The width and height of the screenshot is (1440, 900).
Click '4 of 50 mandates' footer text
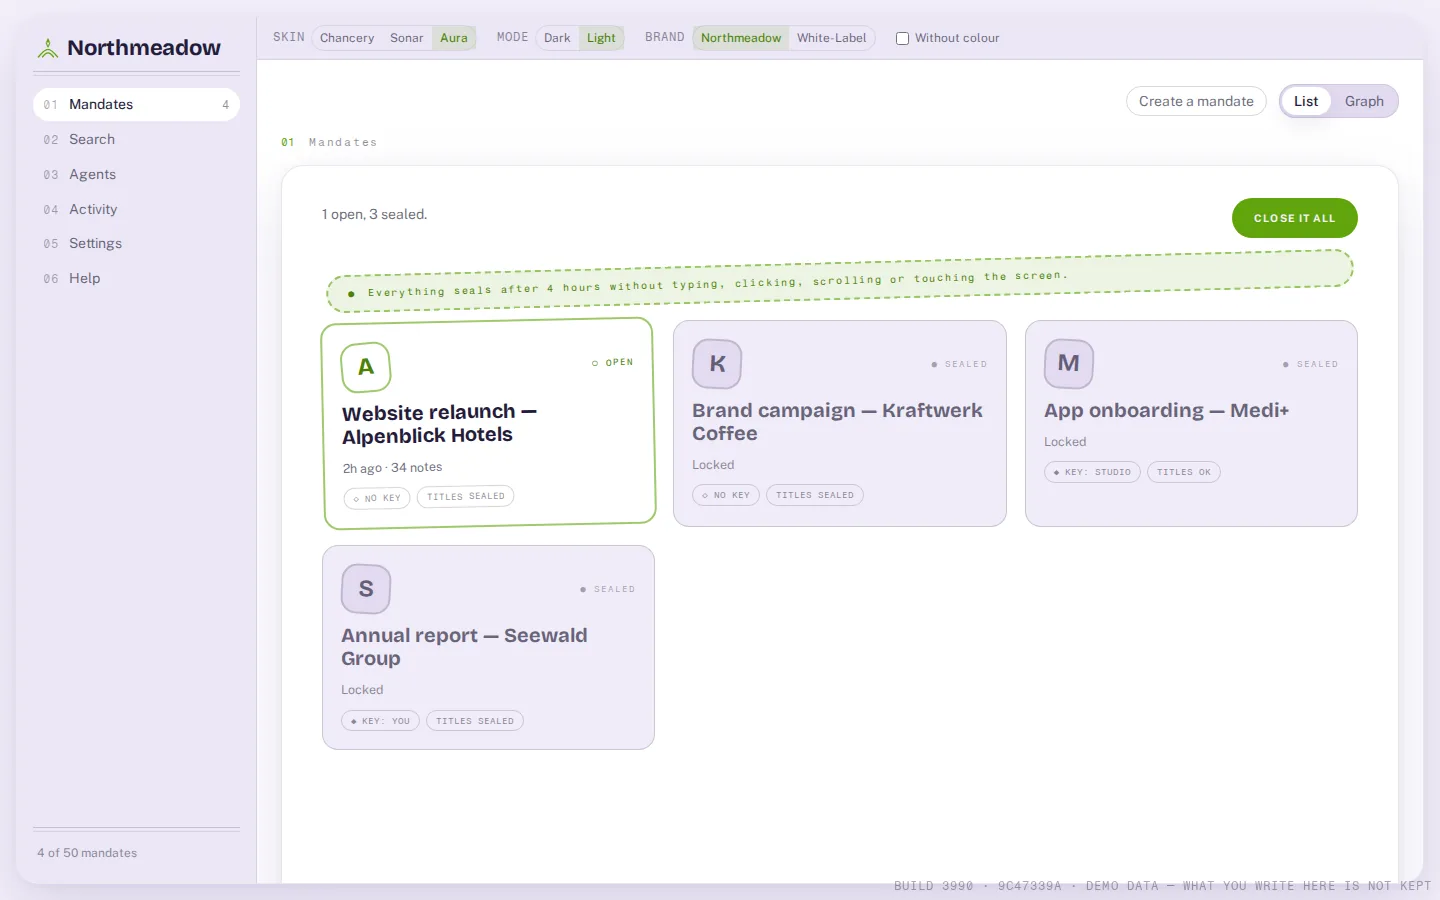pyautogui.click(x=87, y=853)
